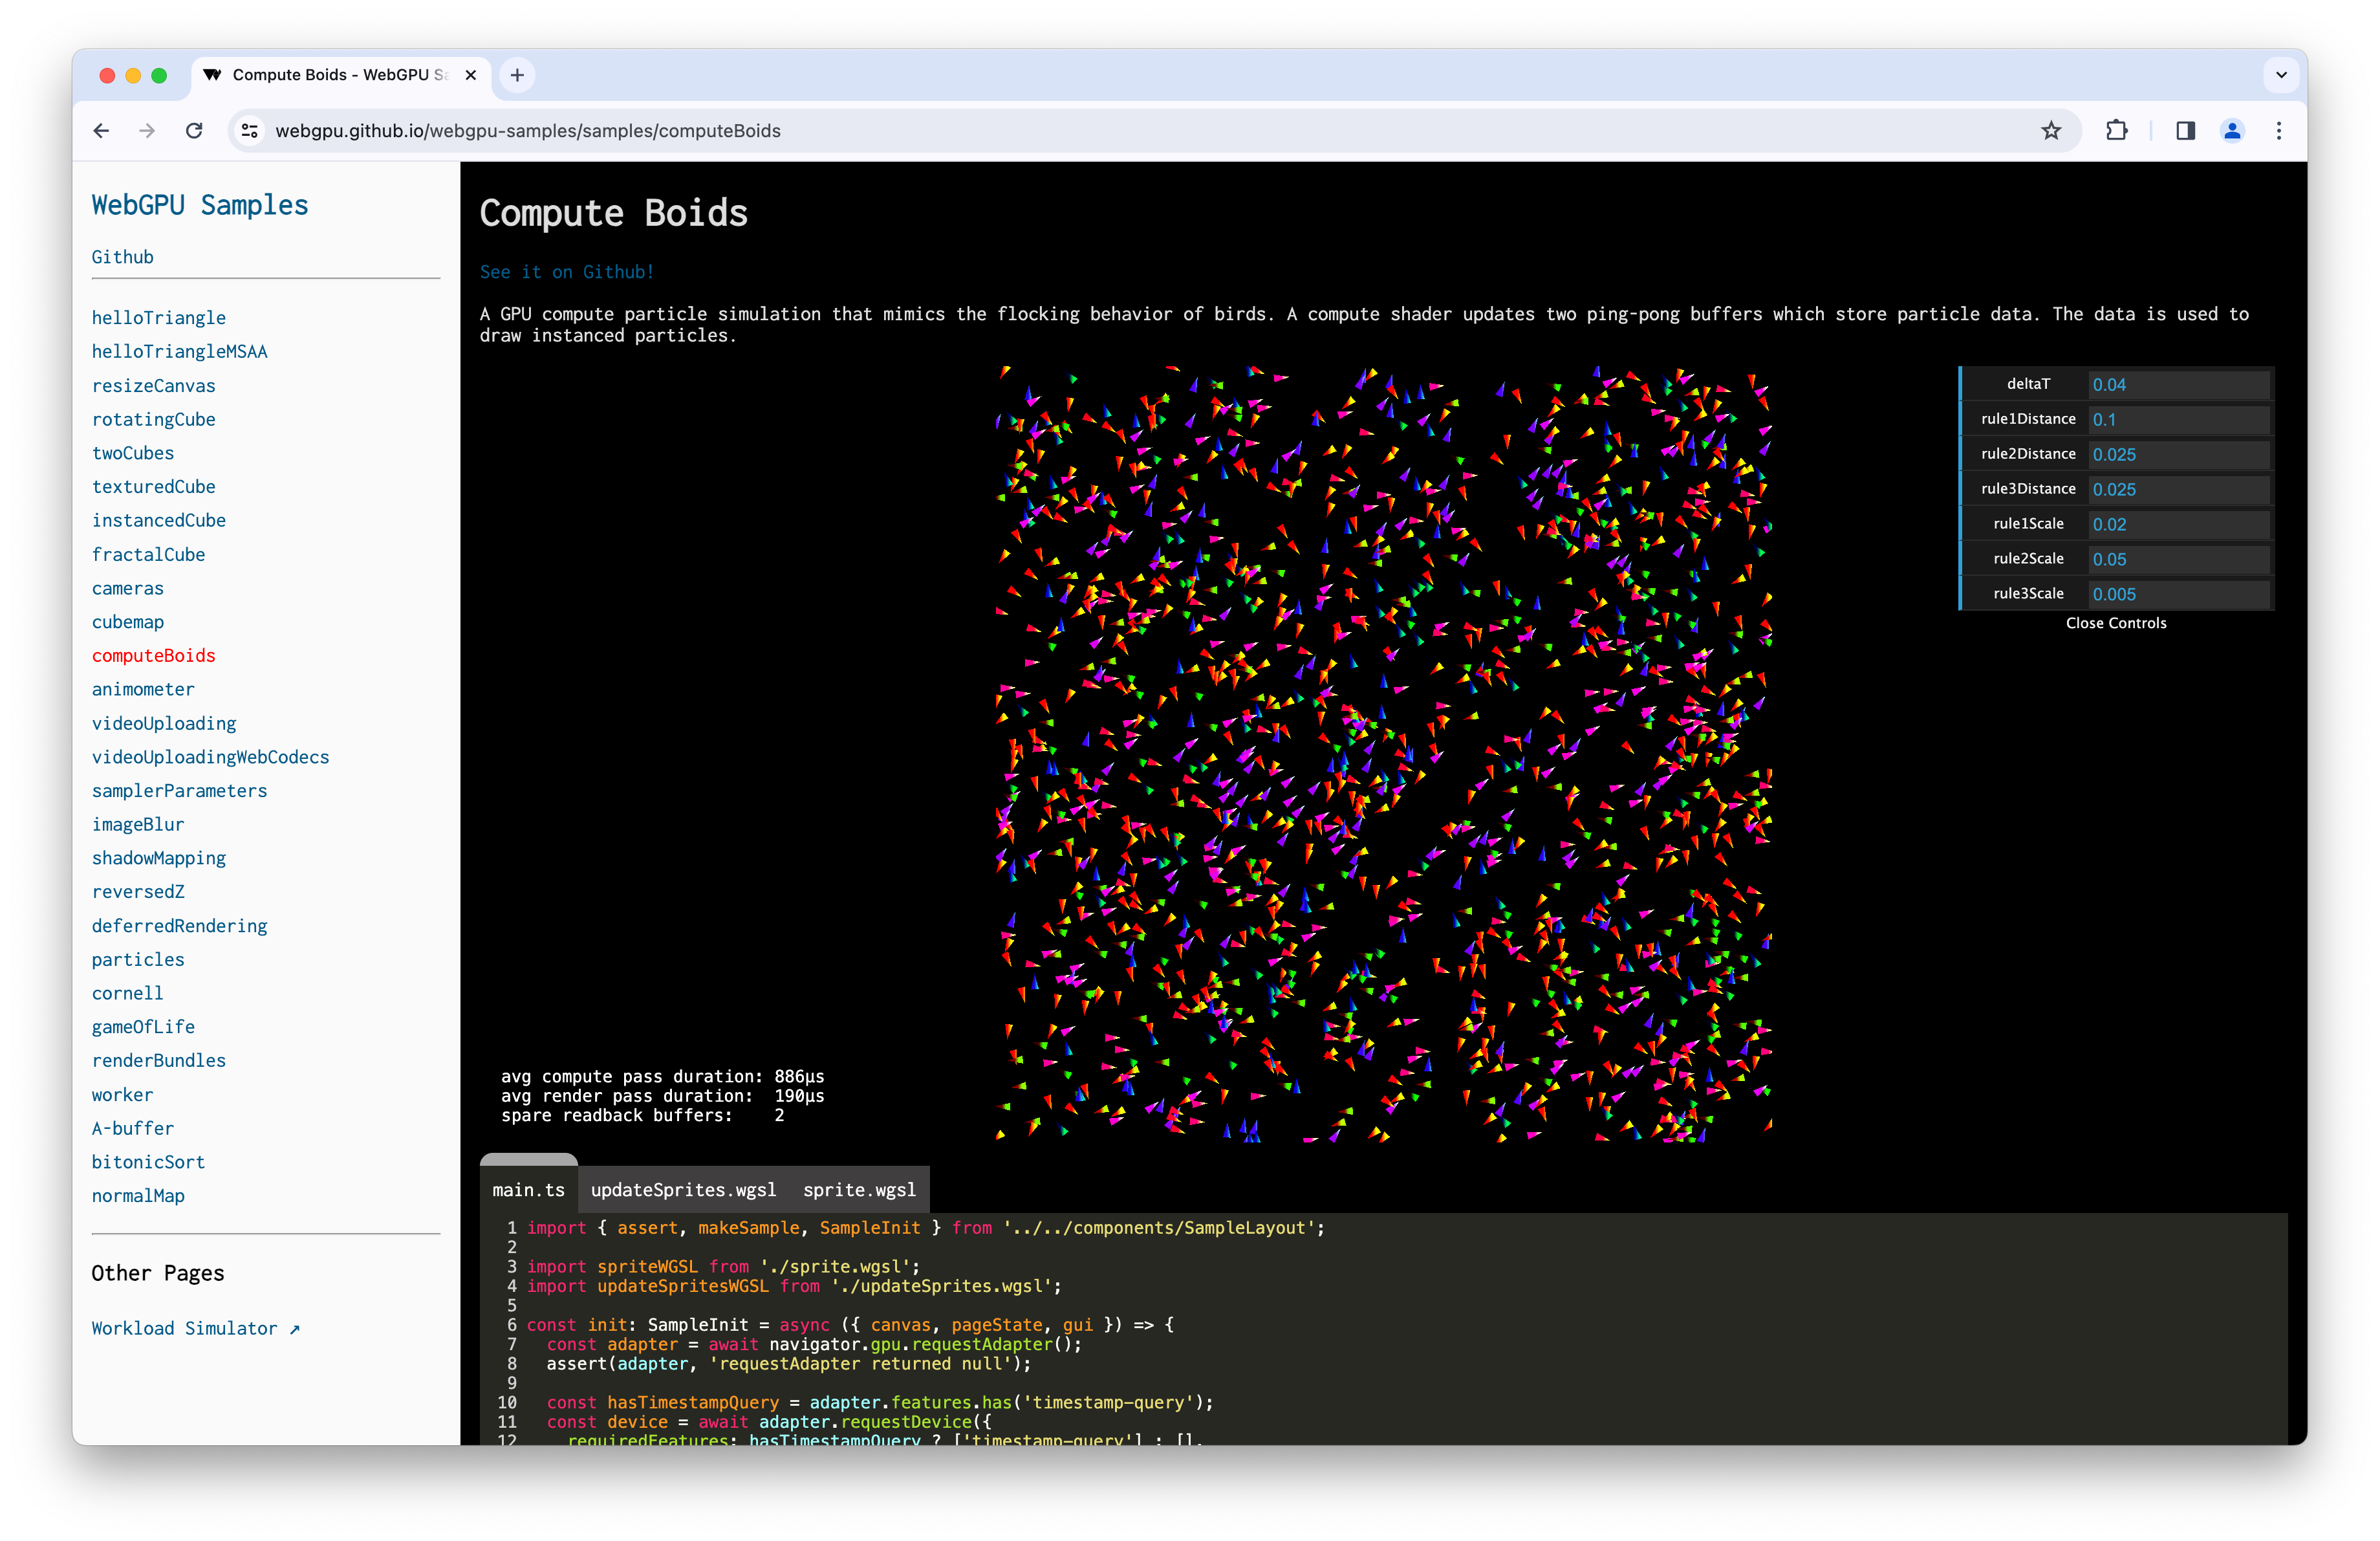Click Close Controls button
The image size is (2380, 1541).
pos(2115,621)
